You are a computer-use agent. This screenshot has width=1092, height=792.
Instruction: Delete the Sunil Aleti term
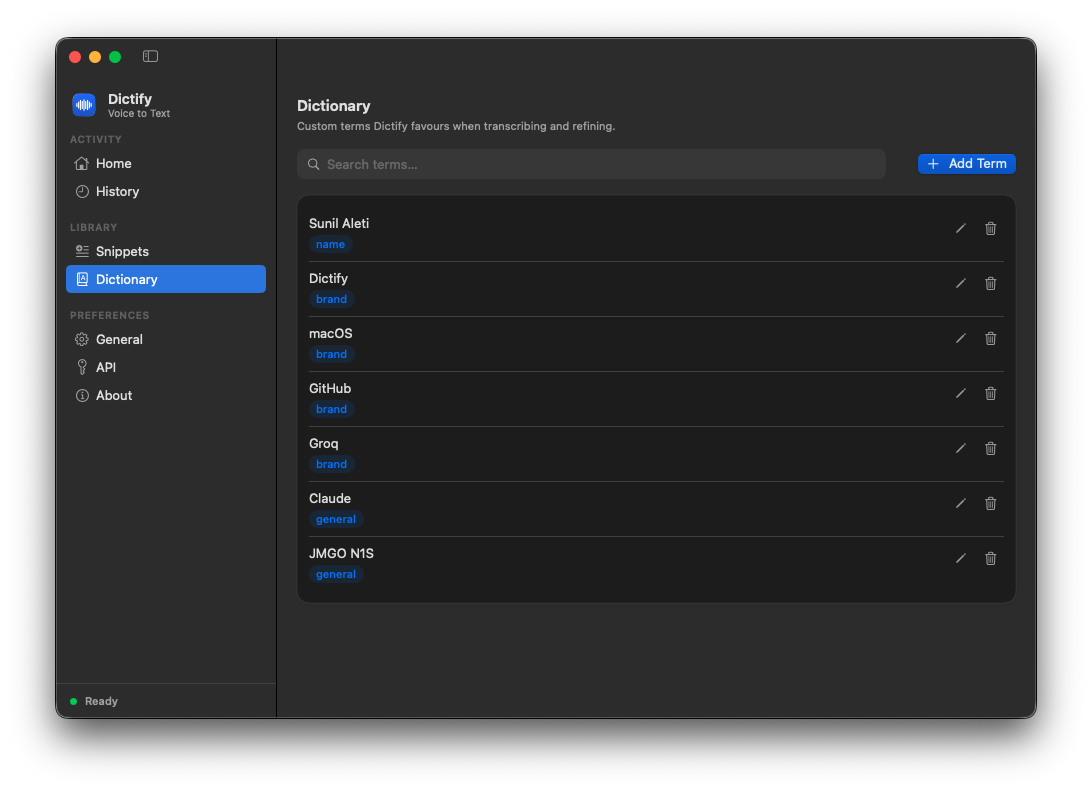[x=990, y=228]
